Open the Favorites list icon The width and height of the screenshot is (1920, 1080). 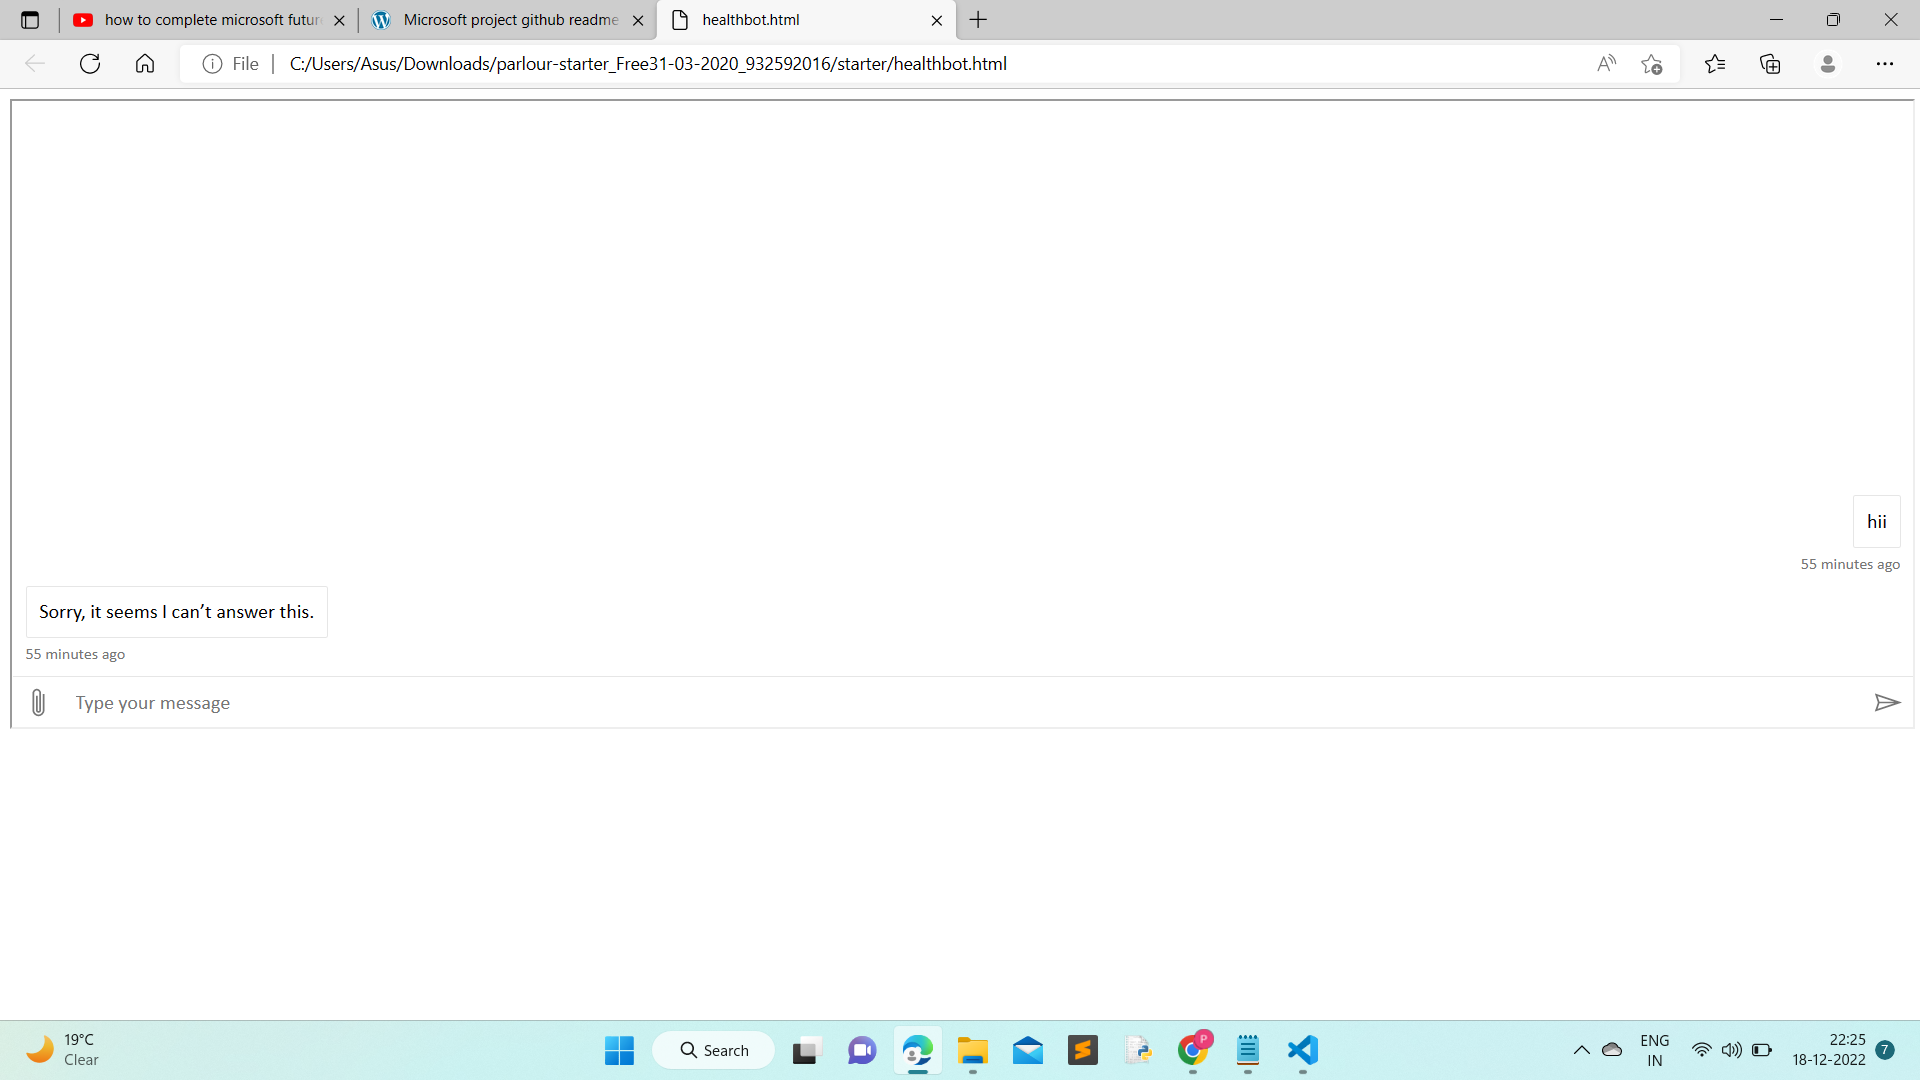(x=1715, y=64)
